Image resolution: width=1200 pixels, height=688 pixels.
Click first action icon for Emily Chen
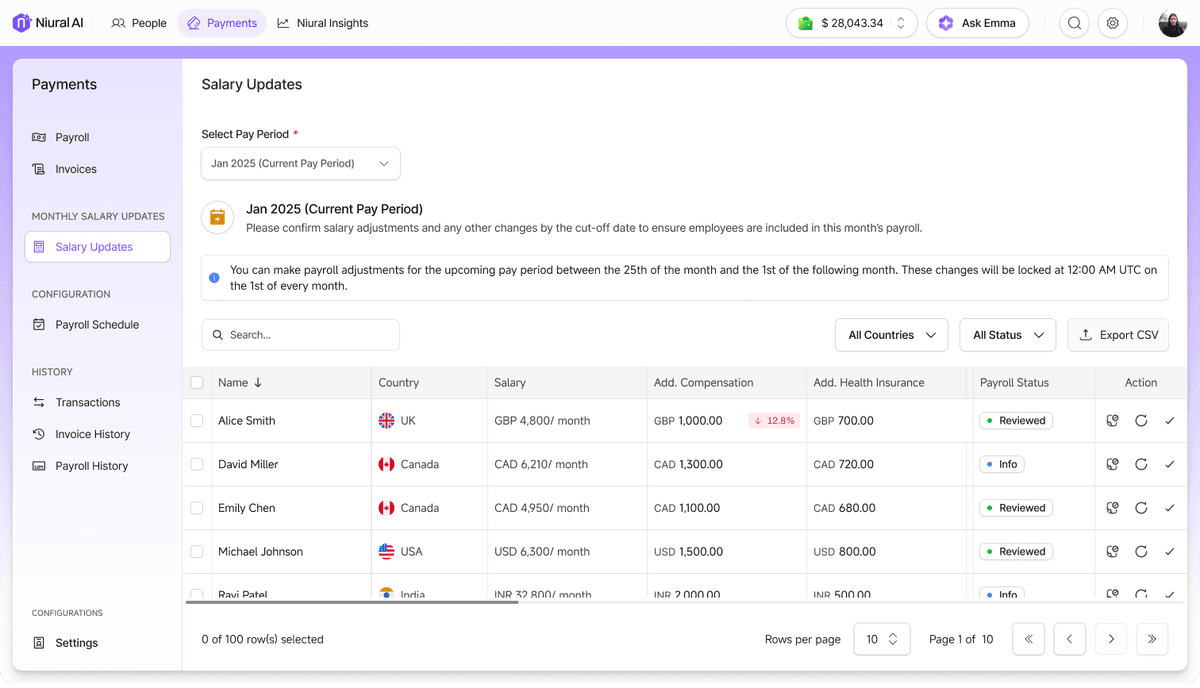tap(1112, 508)
